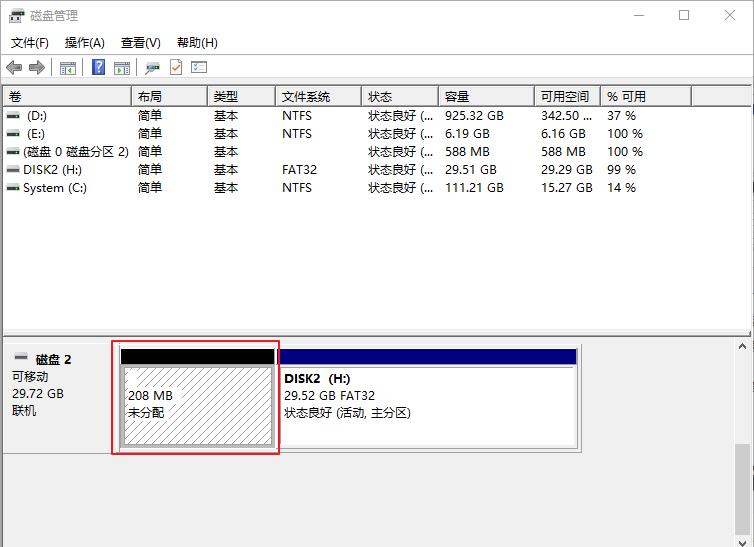
Task: Sort by the % 可用 column header
Action: click(x=646, y=97)
